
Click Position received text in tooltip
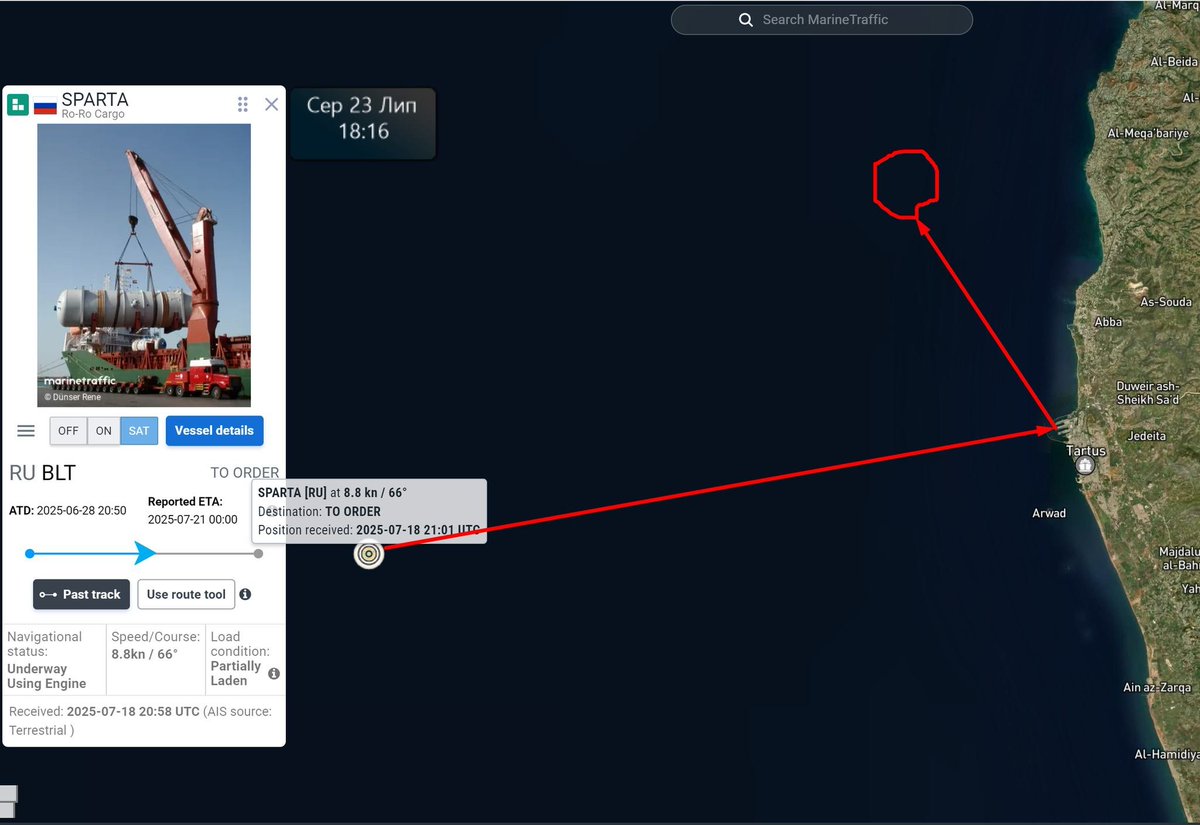(368, 529)
